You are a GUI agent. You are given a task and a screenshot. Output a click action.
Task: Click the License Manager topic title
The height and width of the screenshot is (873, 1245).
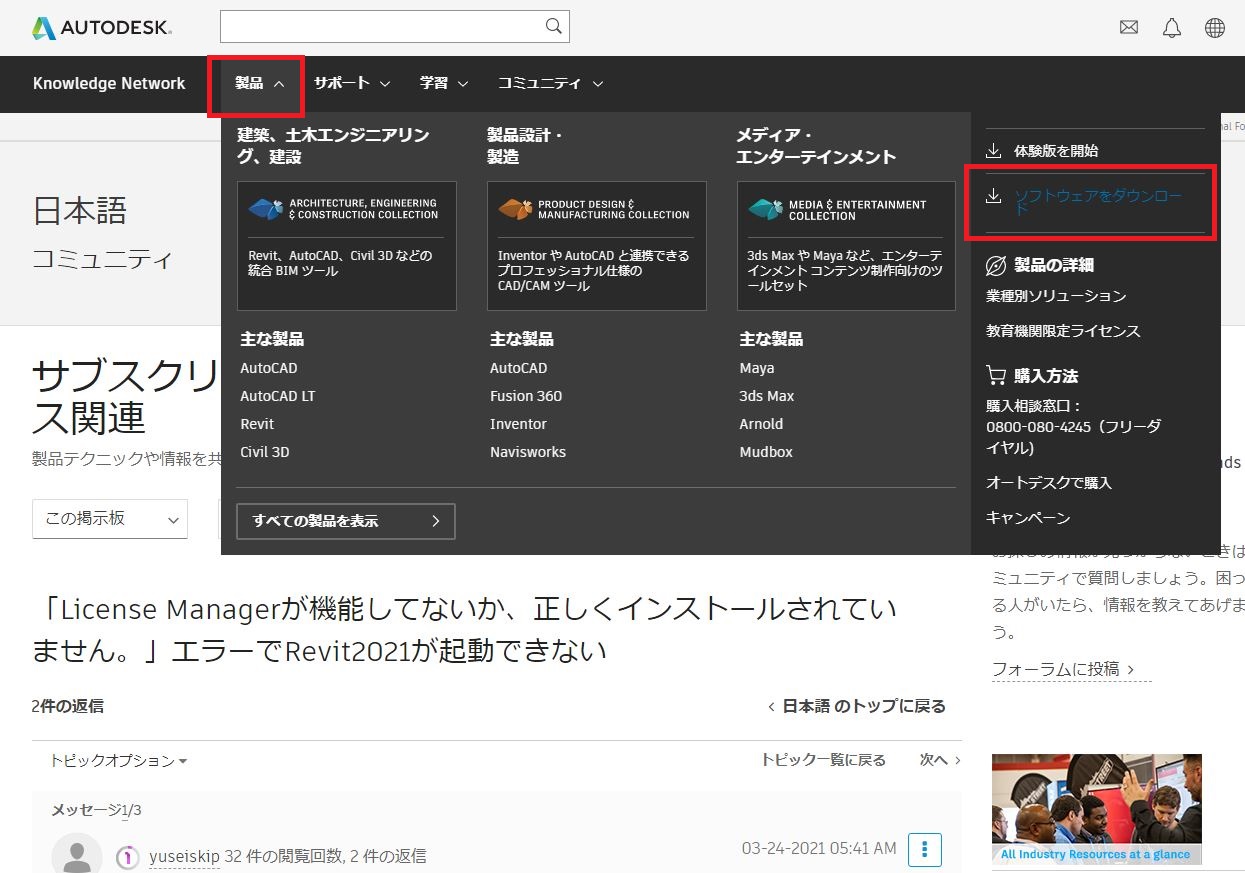464,629
